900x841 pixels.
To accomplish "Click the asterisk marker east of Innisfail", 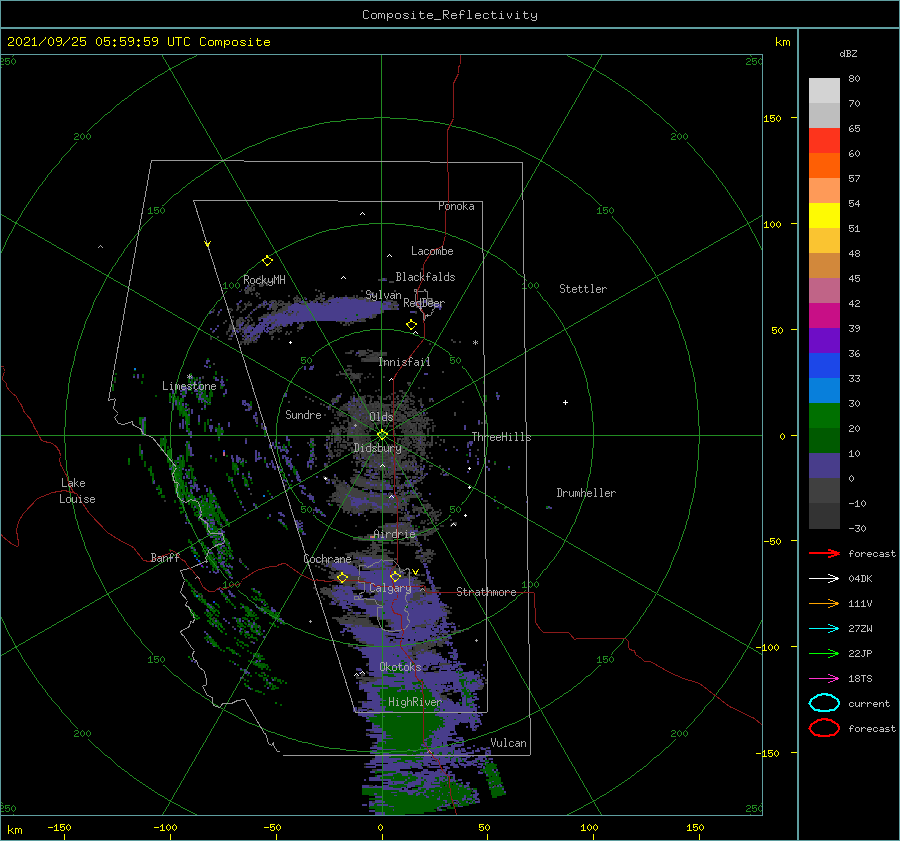I will click(x=475, y=343).
